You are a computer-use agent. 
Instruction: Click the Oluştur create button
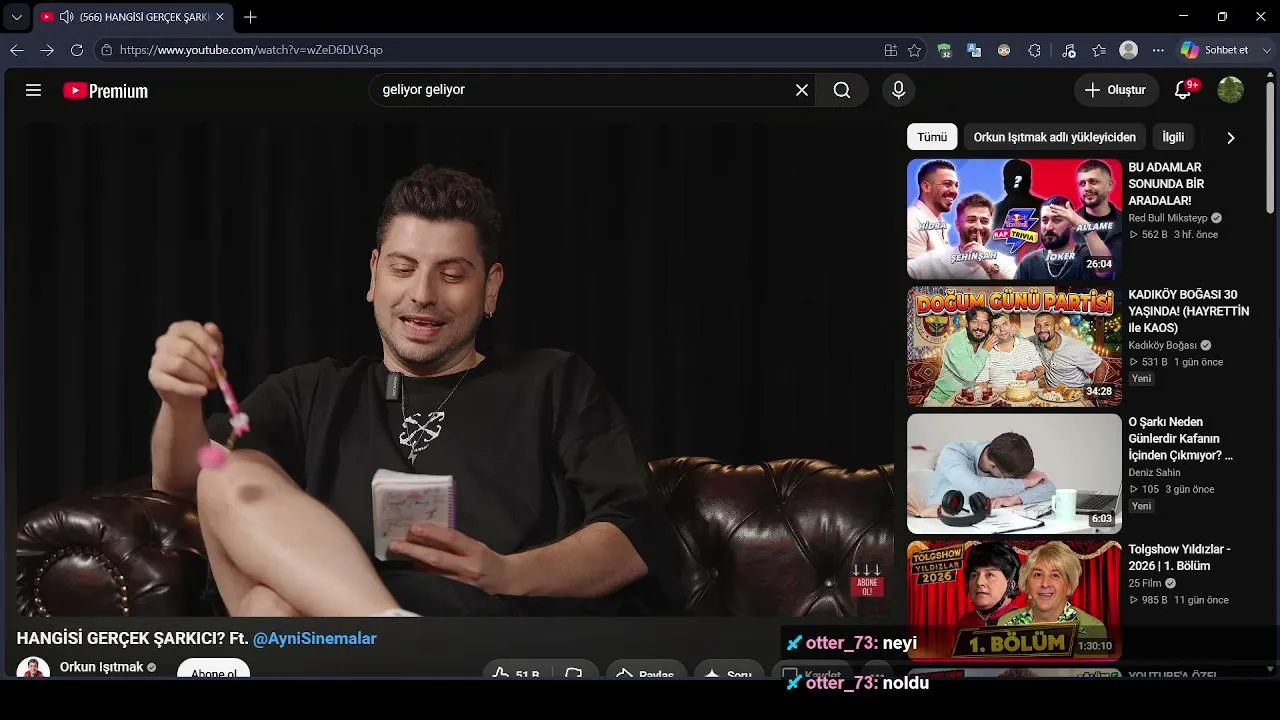pyautogui.click(x=1116, y=90)
